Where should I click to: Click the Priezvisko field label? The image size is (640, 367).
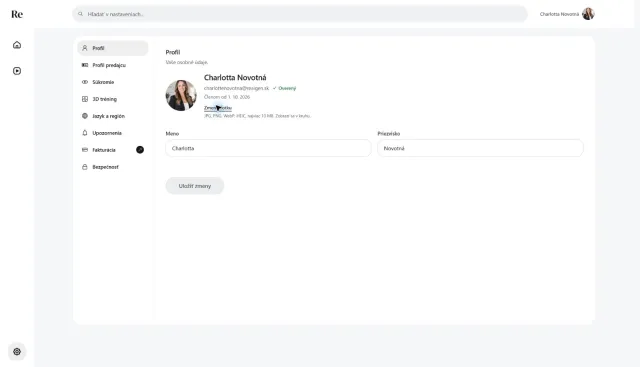click(389, 133)
